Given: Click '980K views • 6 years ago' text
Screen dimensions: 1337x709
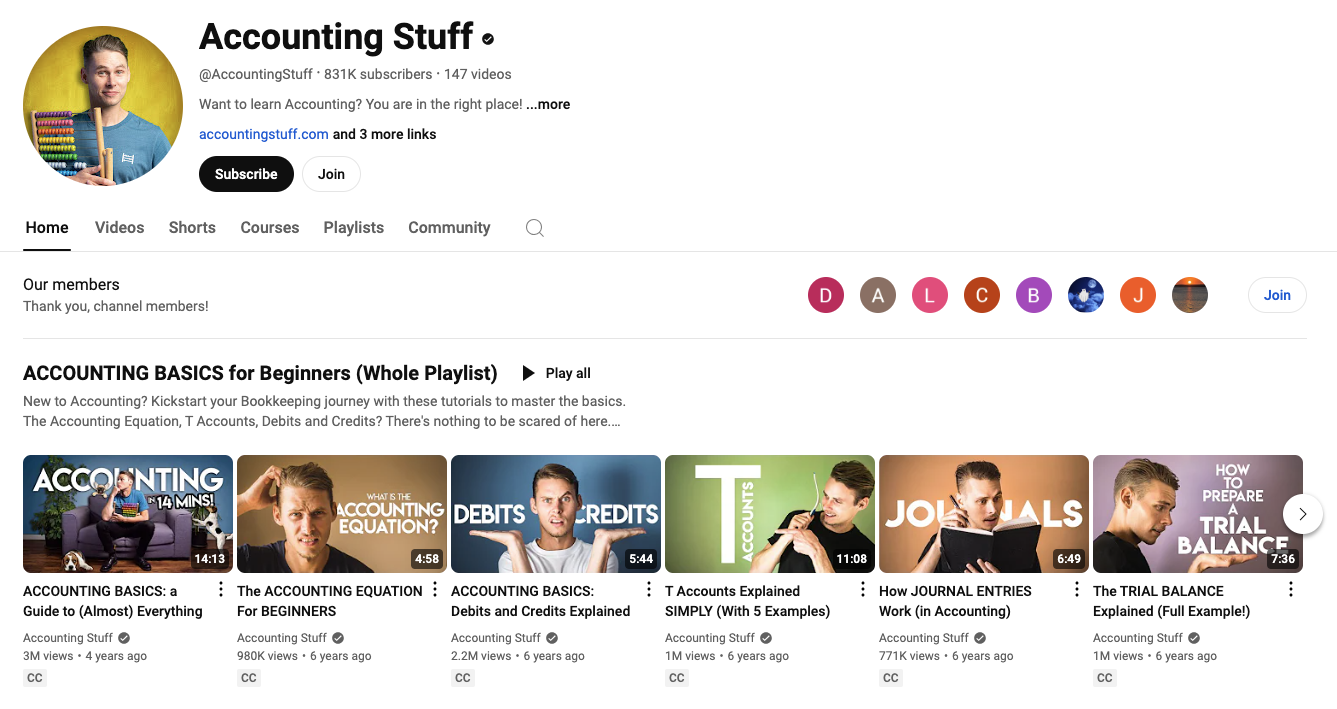Looking at the screenshot, I should click(304, 656).
